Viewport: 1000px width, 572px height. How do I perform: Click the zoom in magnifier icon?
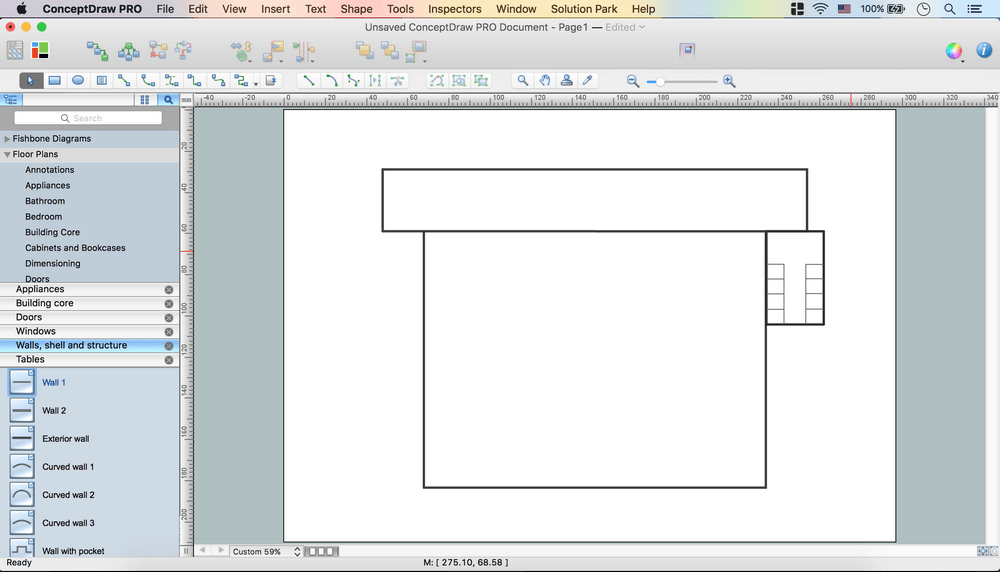[729, 81]
